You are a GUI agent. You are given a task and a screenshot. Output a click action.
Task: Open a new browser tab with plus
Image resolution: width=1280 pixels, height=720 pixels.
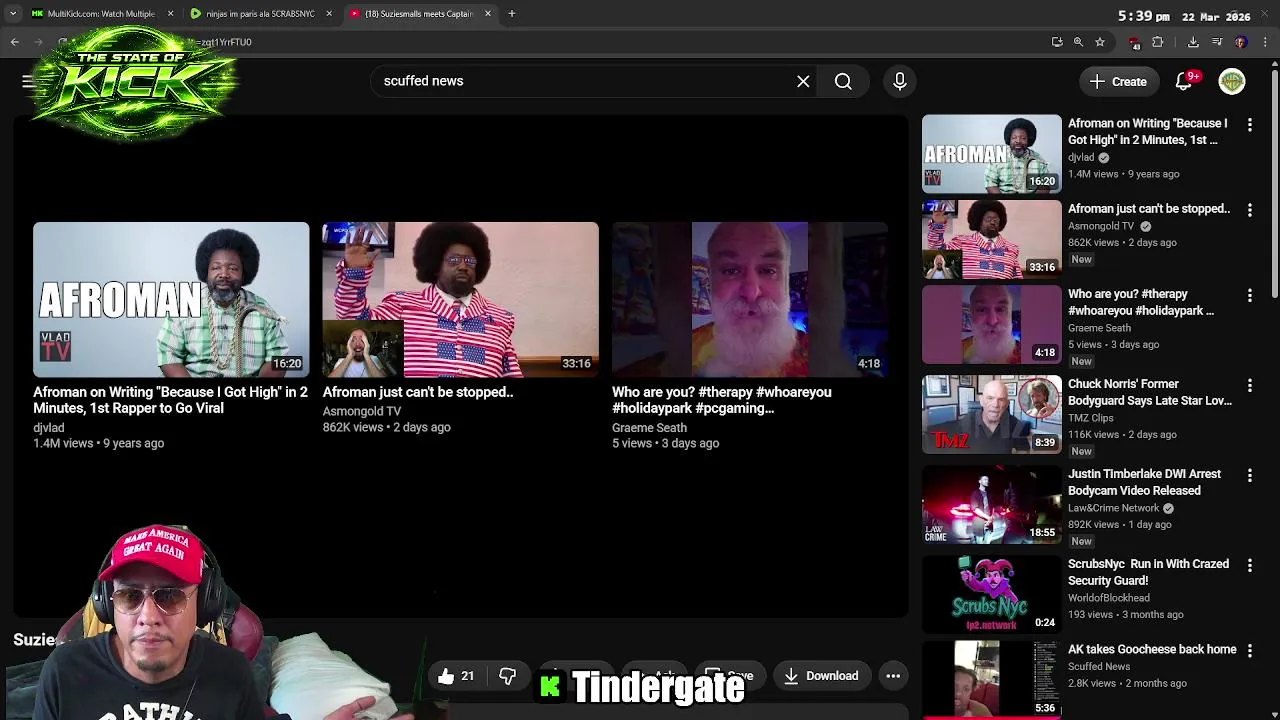coord(511,14)
